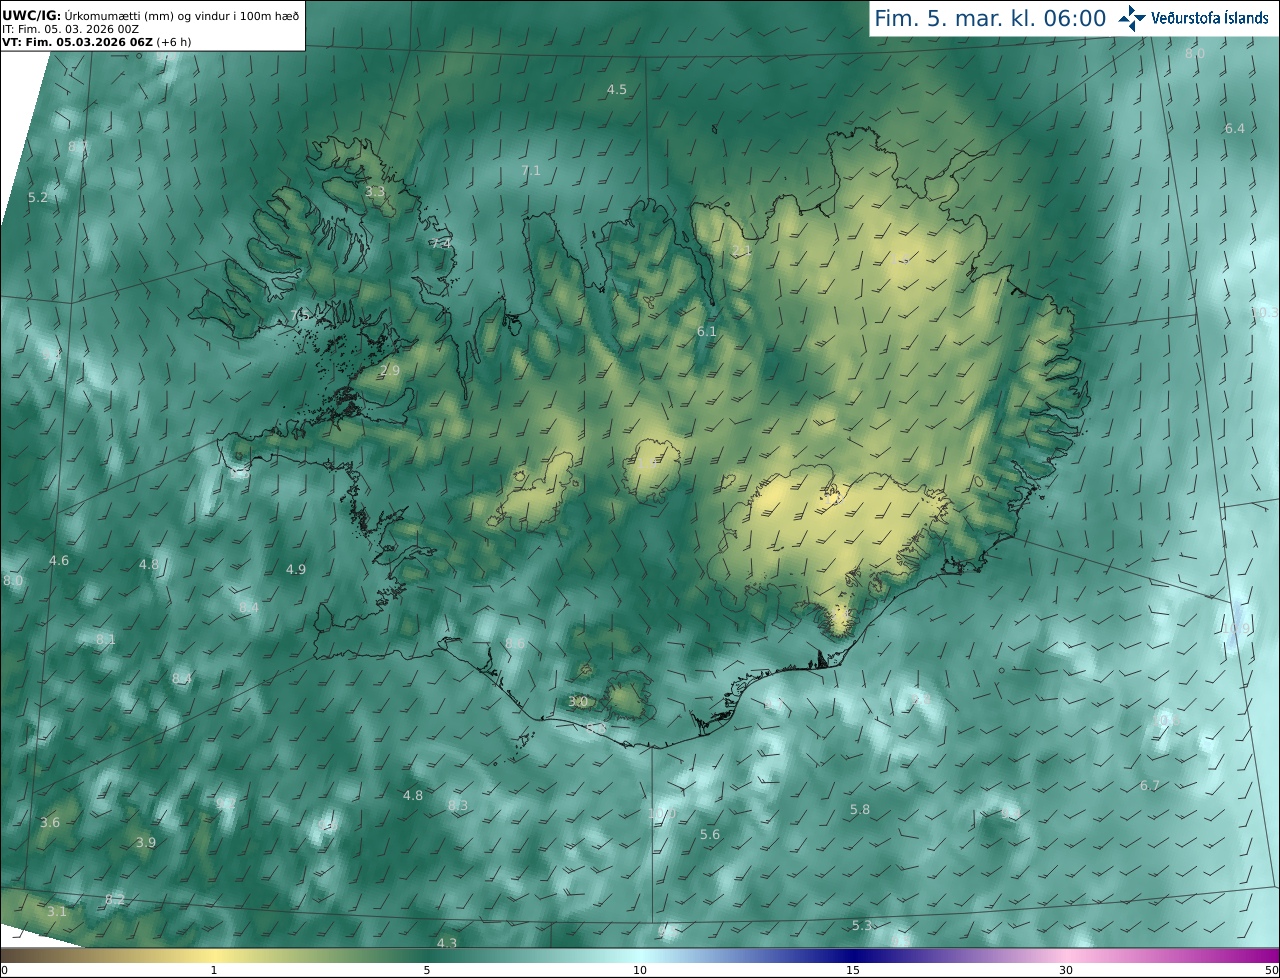1280x978 pixels.
Task: Click the 5.6 value south of Iceland
Action: click(710, 834)
